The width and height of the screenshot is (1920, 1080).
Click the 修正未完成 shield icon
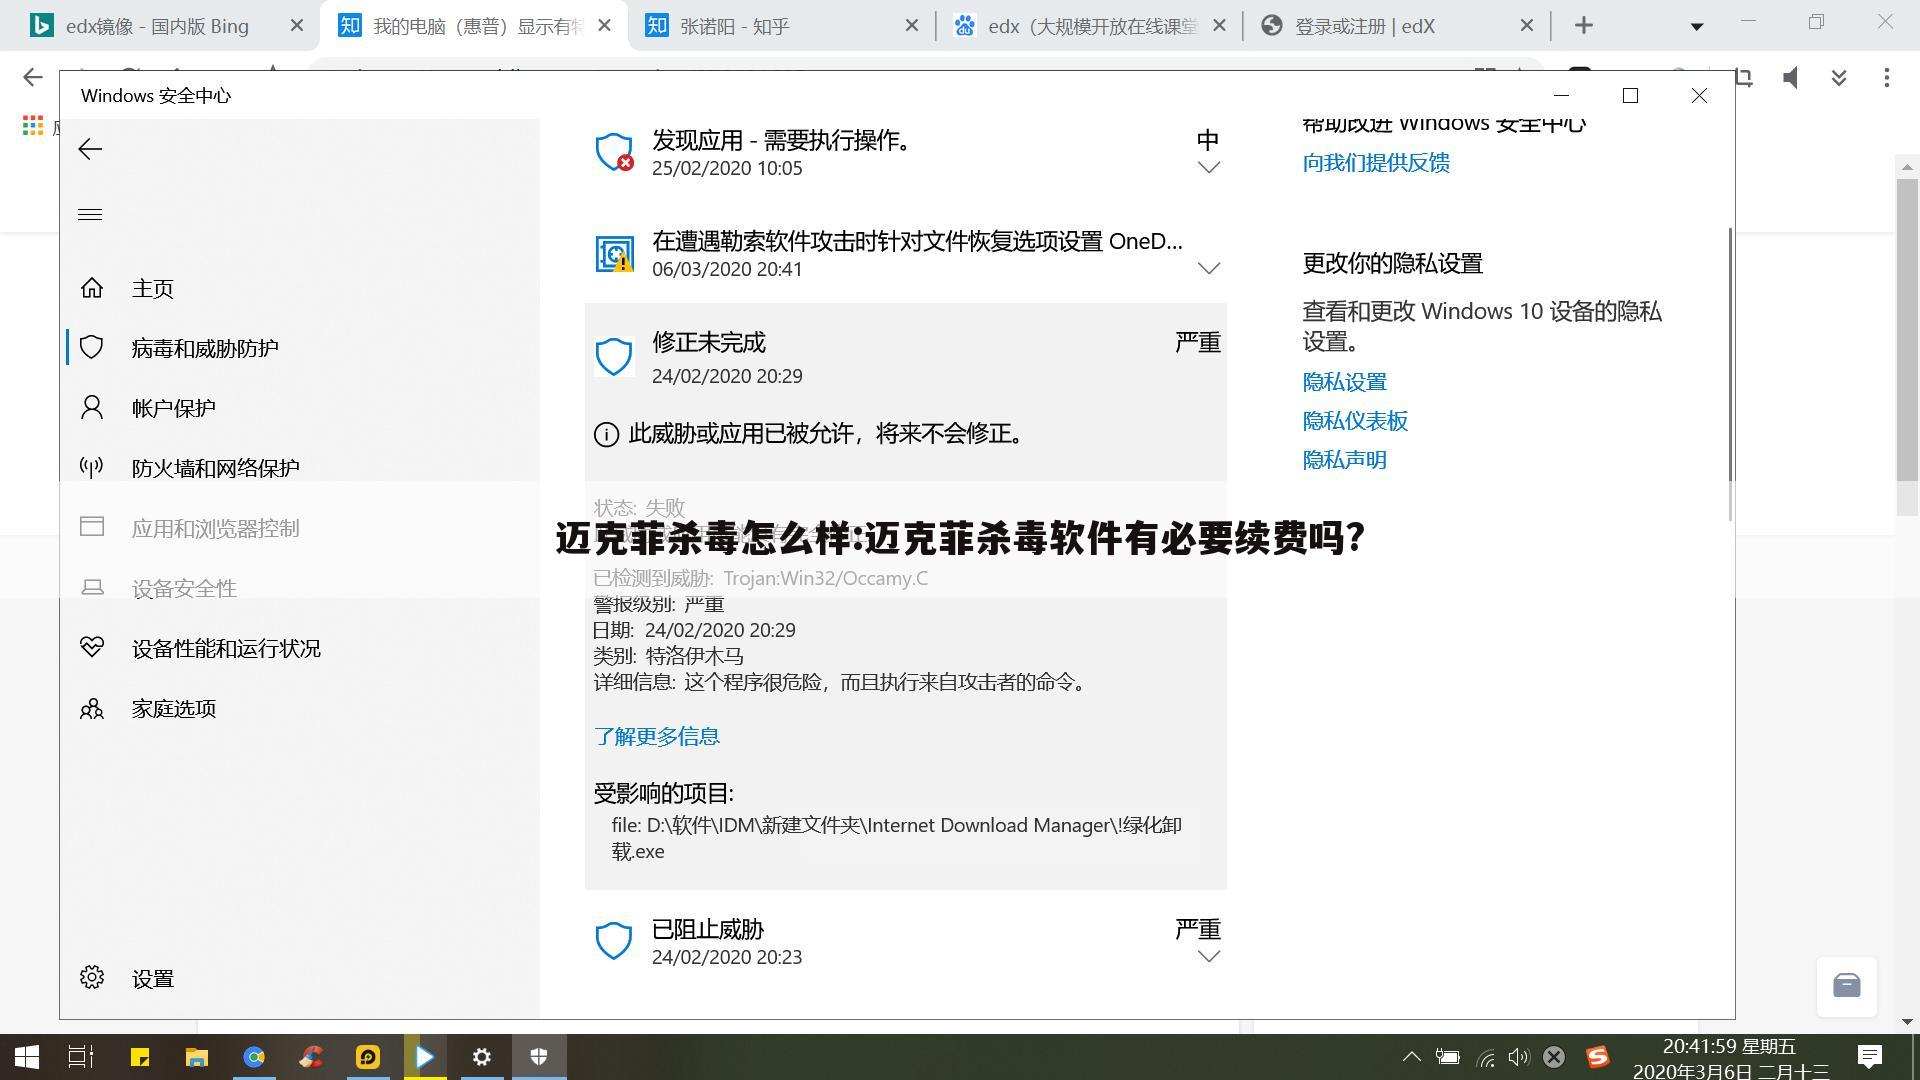coord(614,356)
